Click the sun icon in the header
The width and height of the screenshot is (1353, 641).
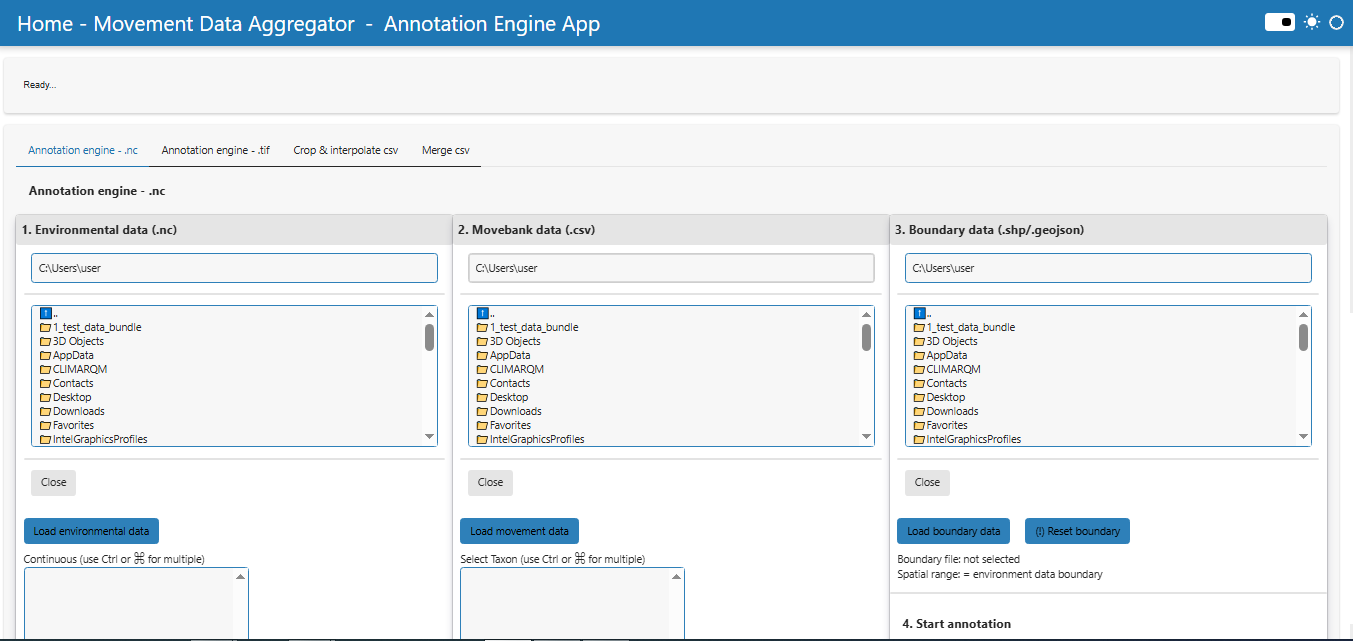pos(1312,22)
